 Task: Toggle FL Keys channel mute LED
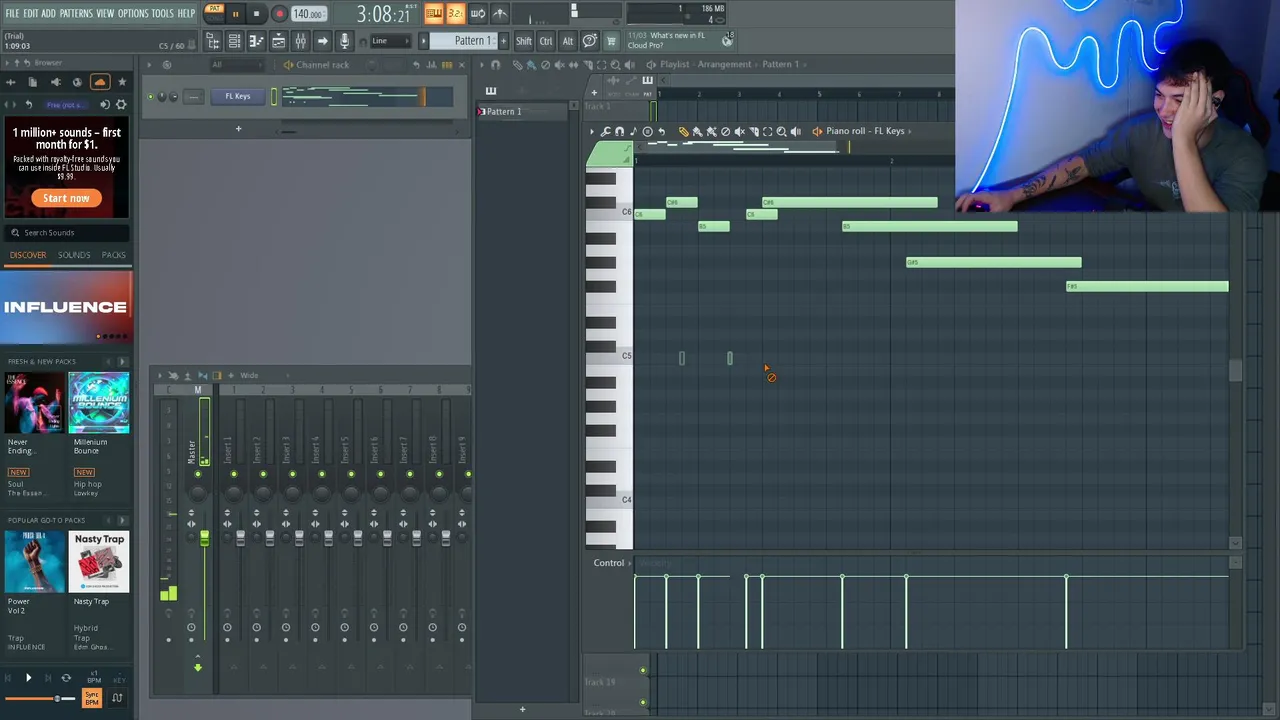click(151, 97)
